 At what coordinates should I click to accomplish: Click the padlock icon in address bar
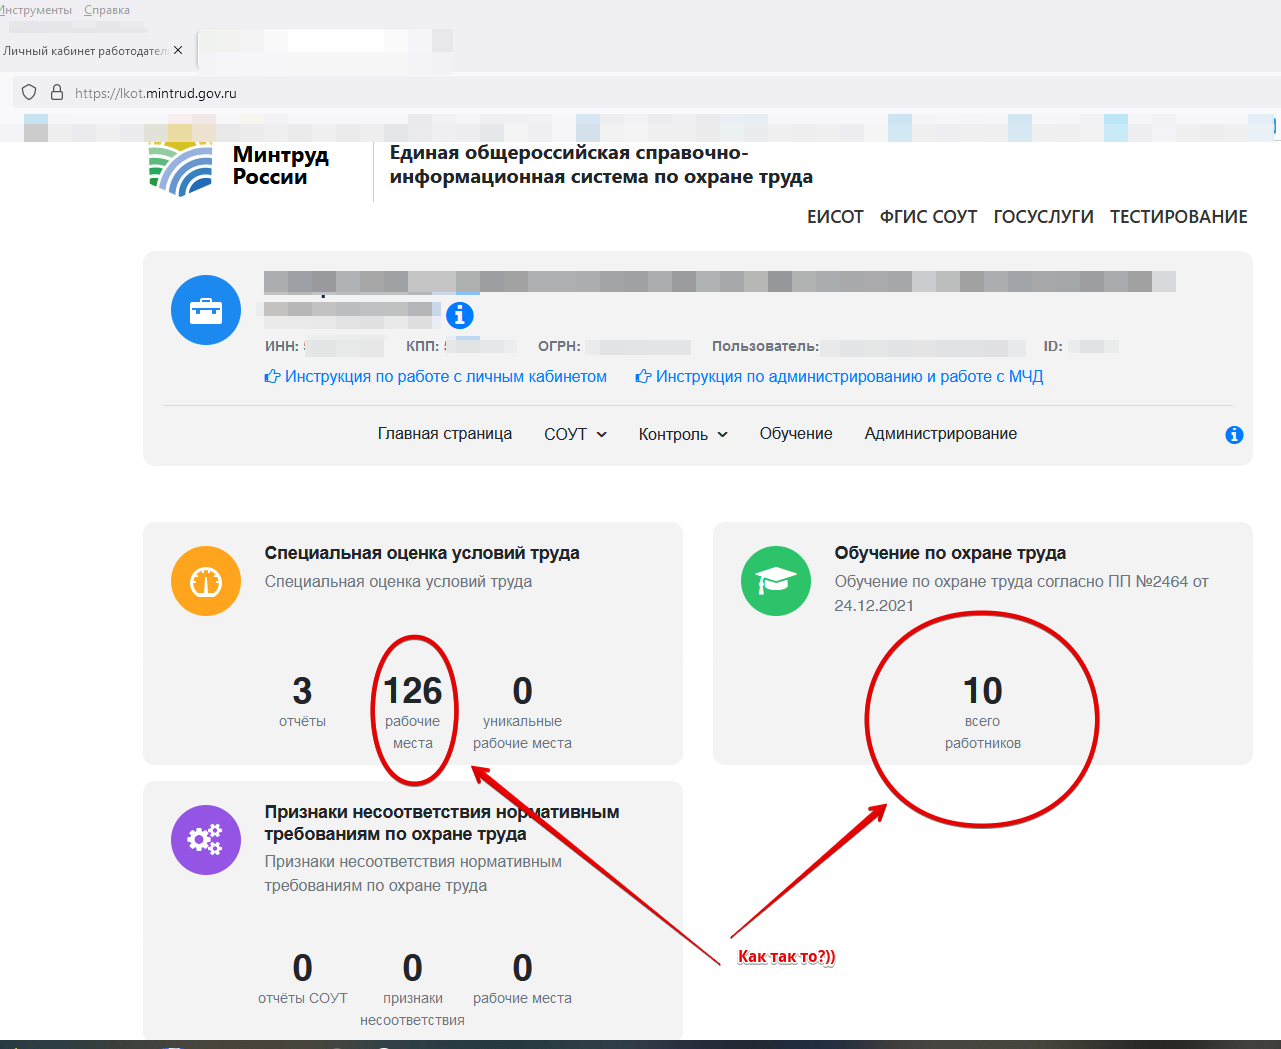[x=57, y=93]
